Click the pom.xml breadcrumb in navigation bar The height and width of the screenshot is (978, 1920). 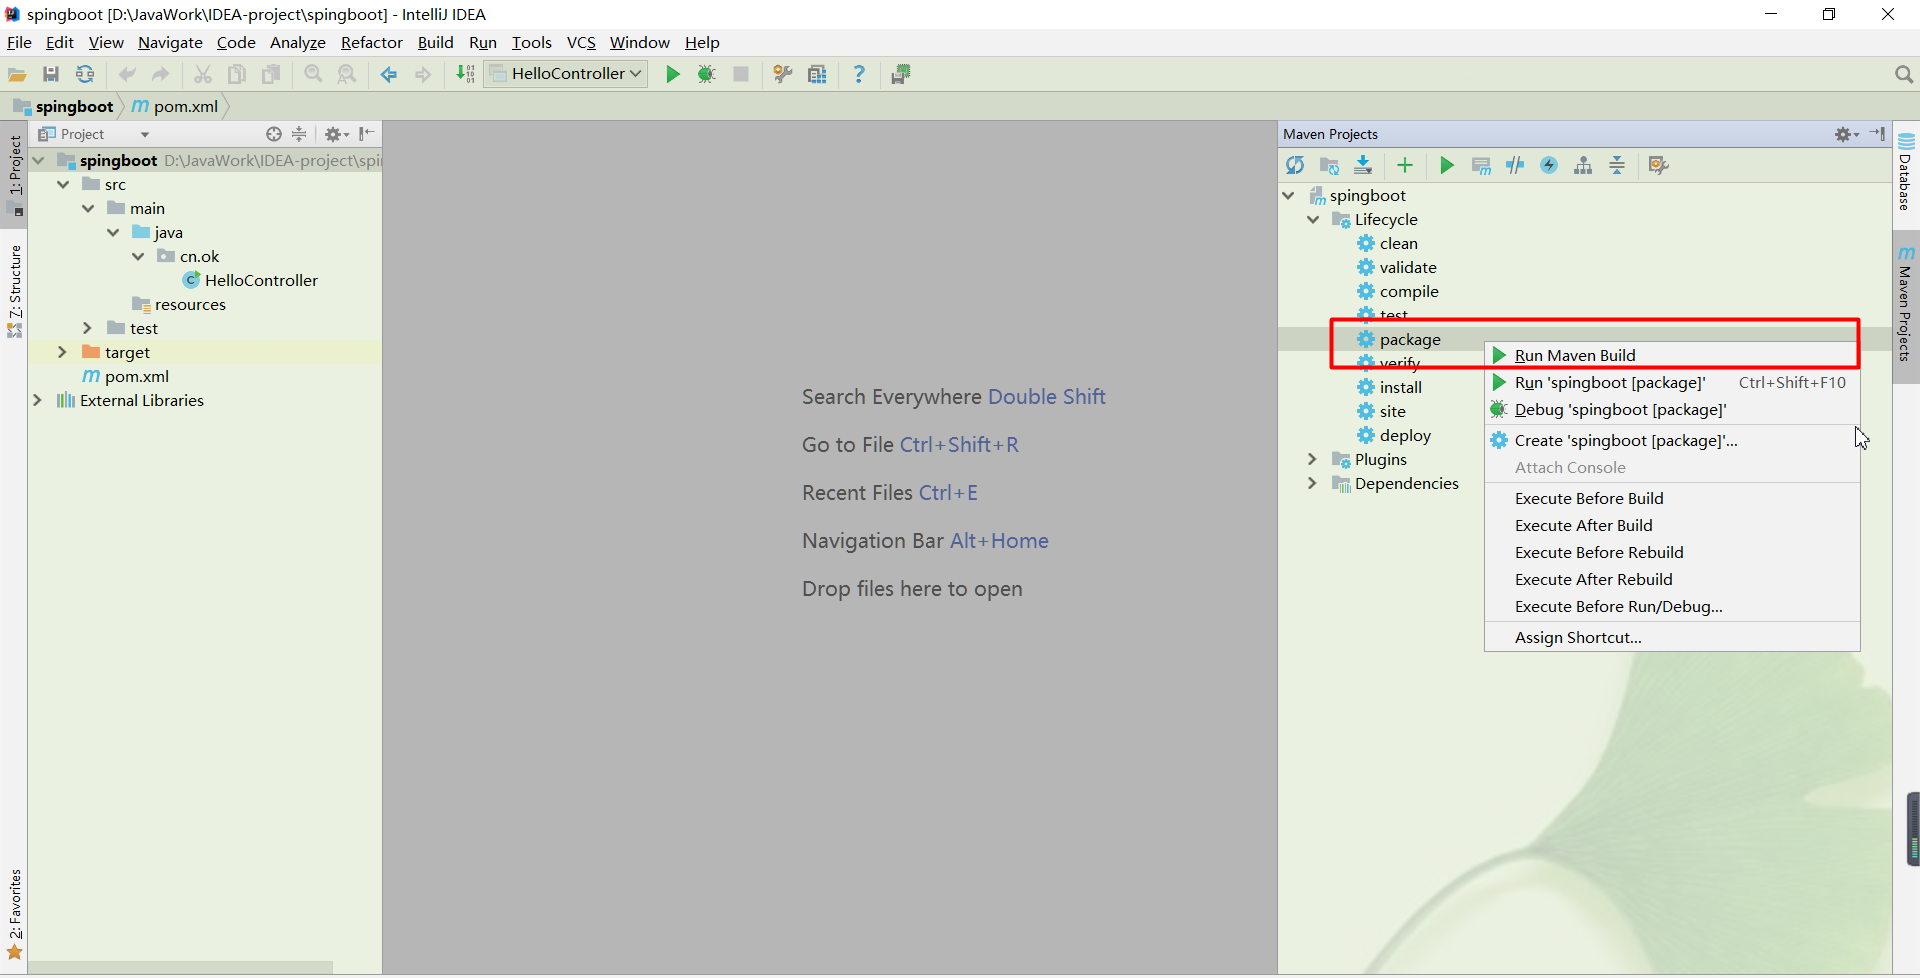pos(175,106)
